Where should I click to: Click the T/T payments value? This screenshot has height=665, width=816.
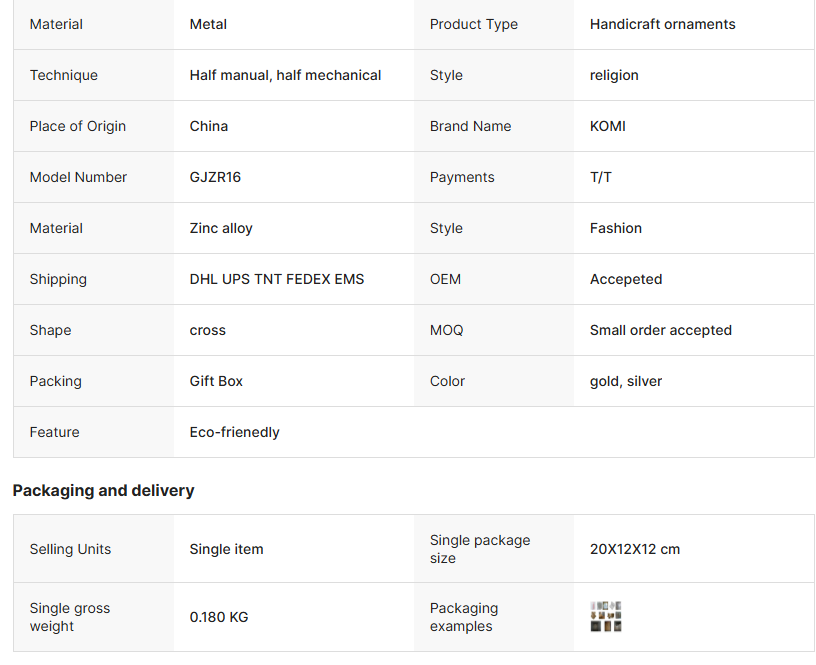(x=601, y=177)
